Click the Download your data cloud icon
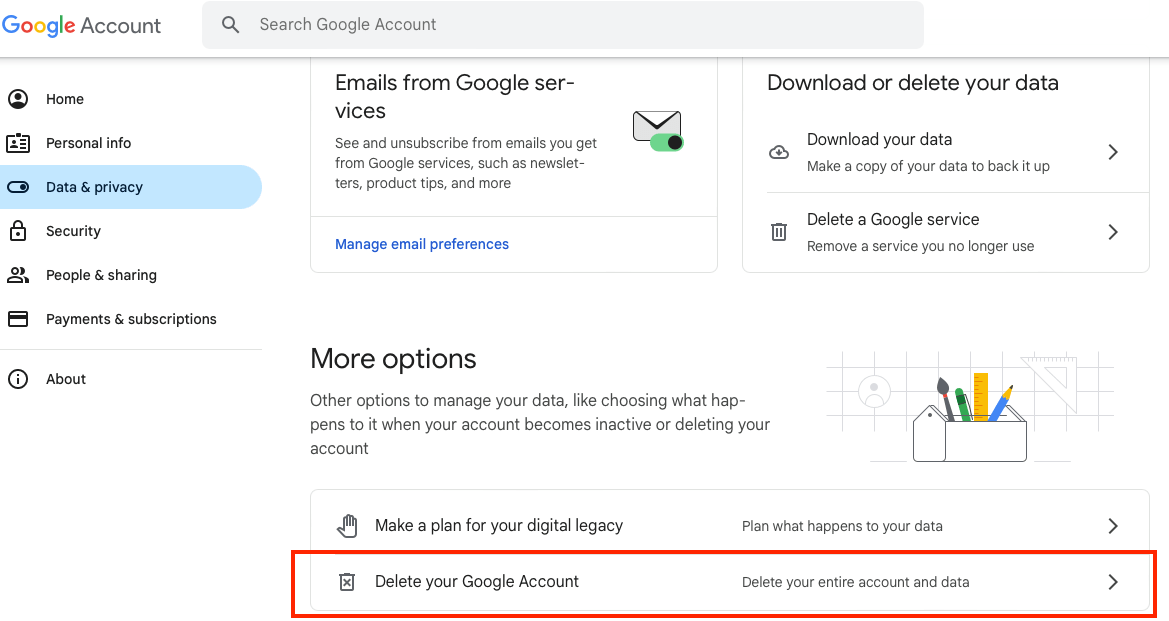 (779, 152)
